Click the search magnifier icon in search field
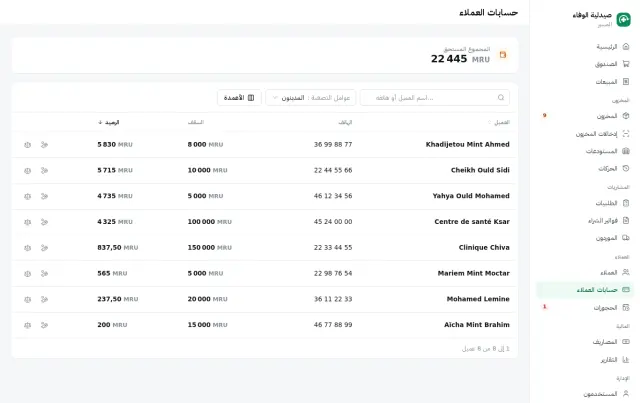This screenshot has width=640, height=403. (x=501, y=98)
